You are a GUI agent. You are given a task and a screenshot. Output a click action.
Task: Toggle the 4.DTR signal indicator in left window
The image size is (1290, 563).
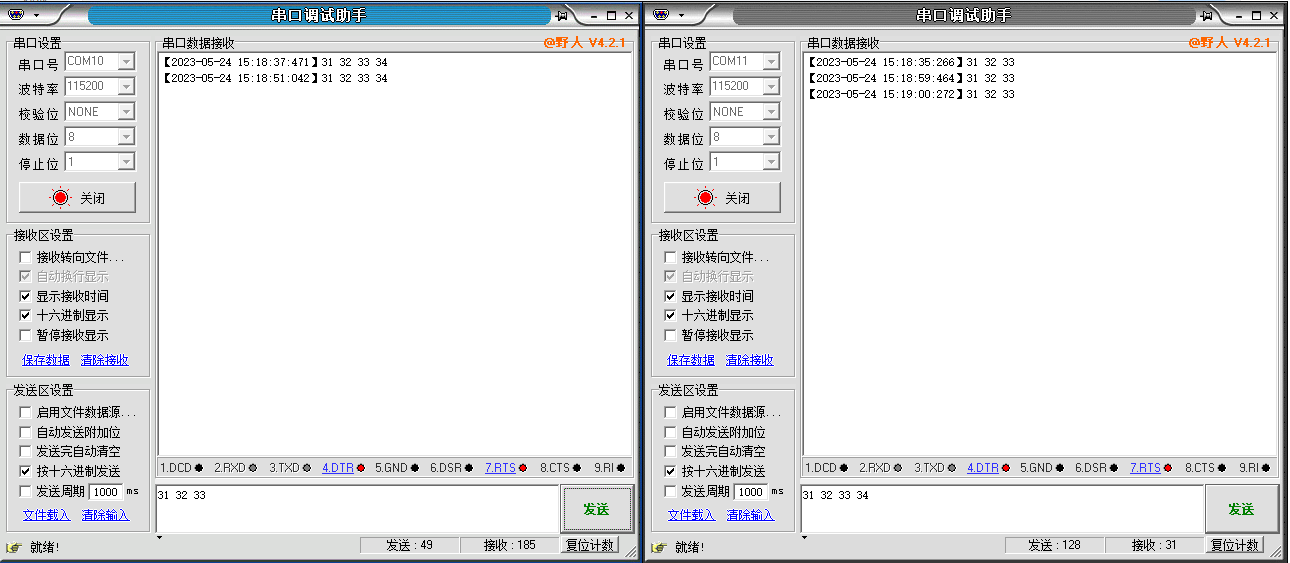(x=343, y=467)
